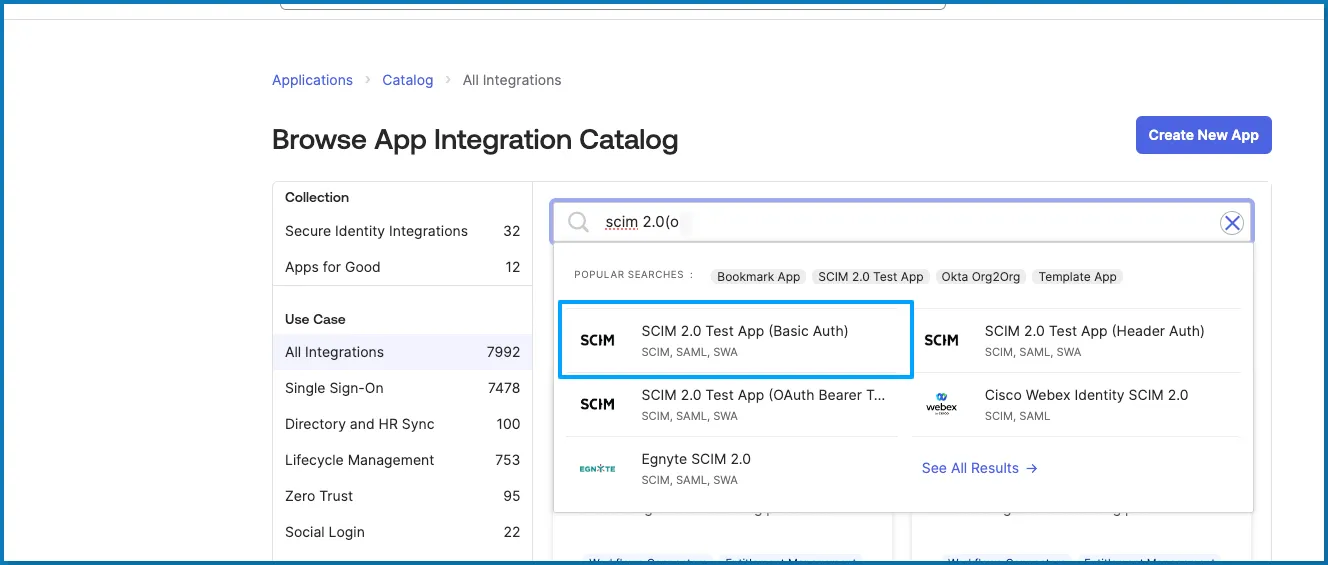Clear the search field with X icon
This screenshot has height=565, width=1328.
click(x=1232, y=223)
